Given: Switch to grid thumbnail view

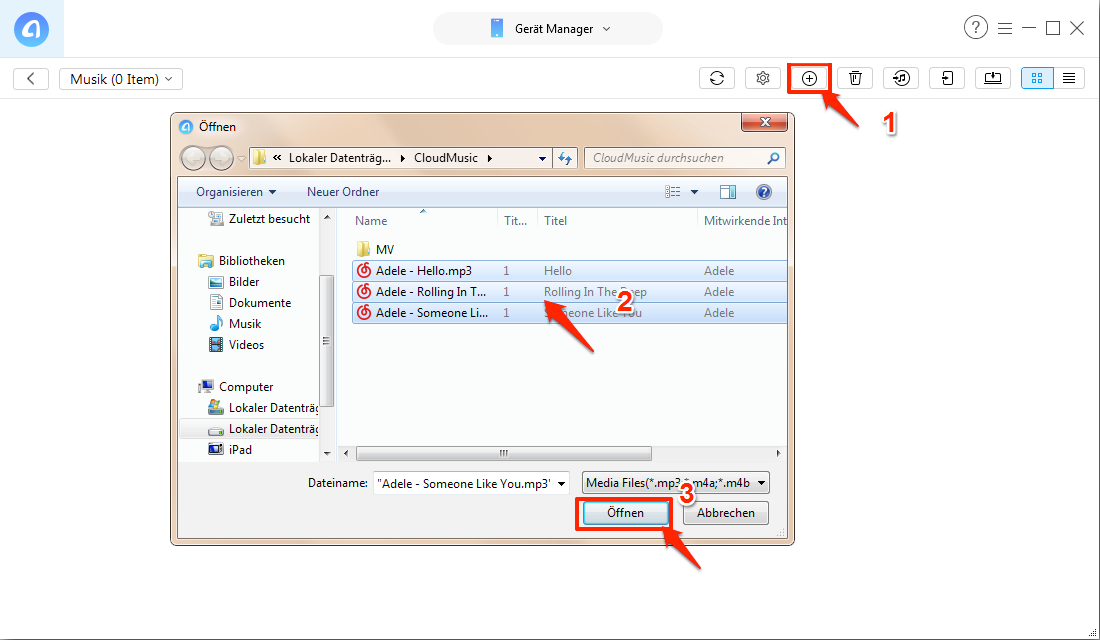Looking at the screenshot, I should (x=1037, y=78).
